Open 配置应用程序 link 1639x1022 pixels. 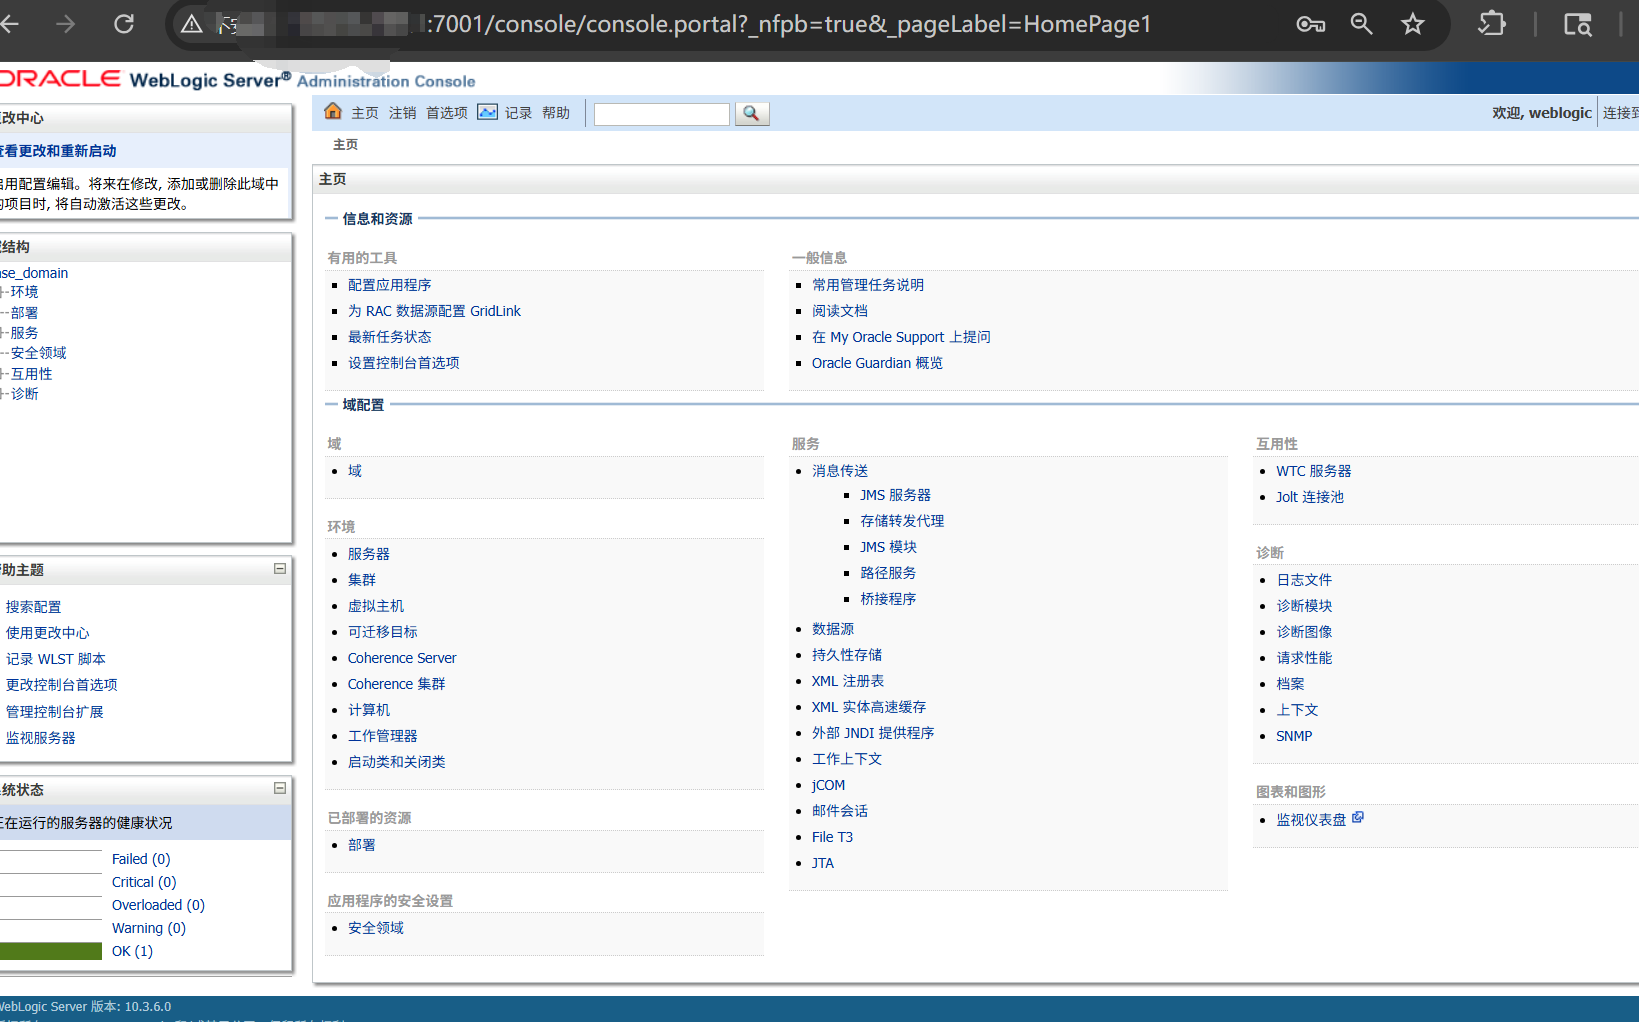pyautogui.click(x=389, y=285)
